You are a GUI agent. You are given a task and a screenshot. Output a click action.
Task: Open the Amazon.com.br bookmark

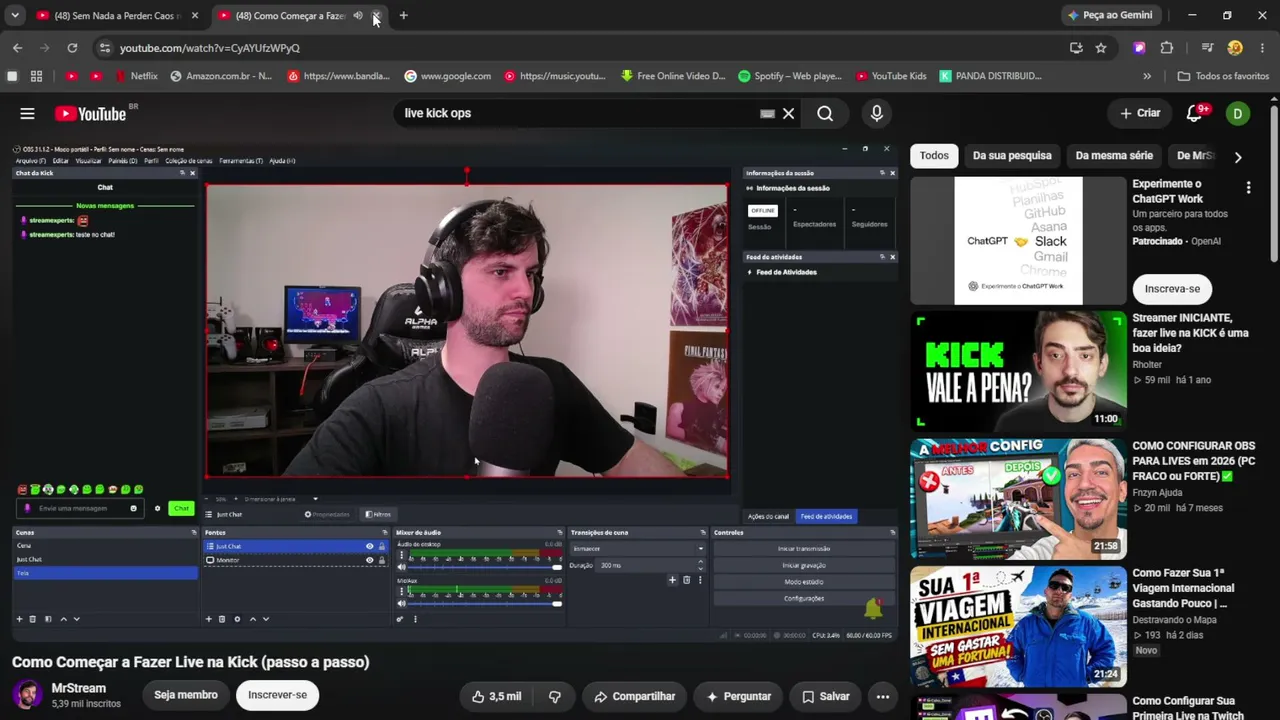[x=221, y=76]
